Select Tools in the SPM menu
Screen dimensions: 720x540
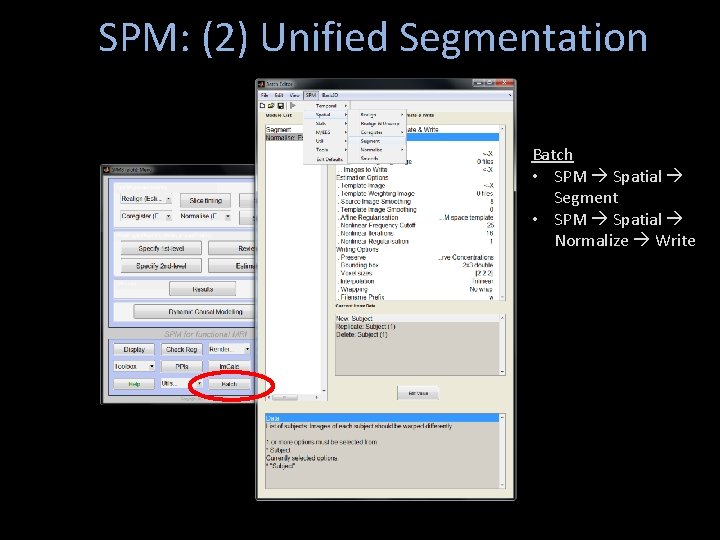point(326,150)
